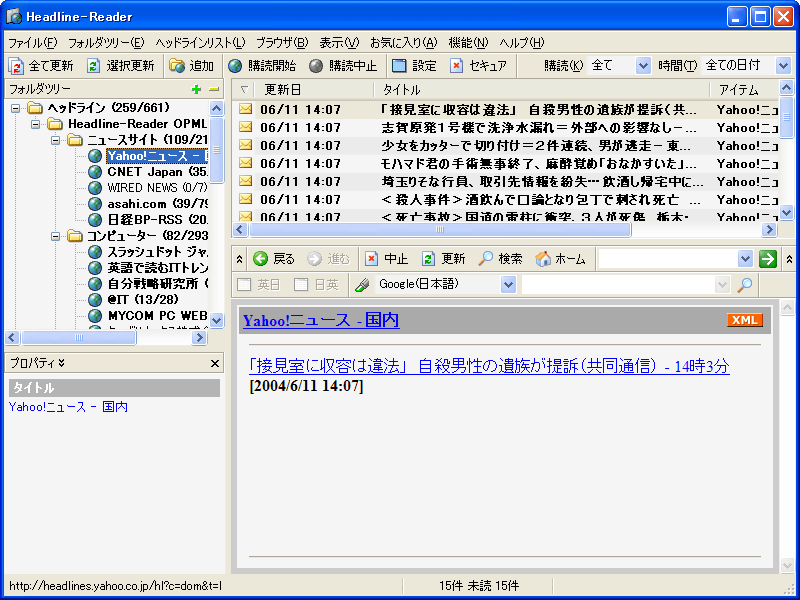Click the orange XML badge
800x600 pixels.
(745, 320)
